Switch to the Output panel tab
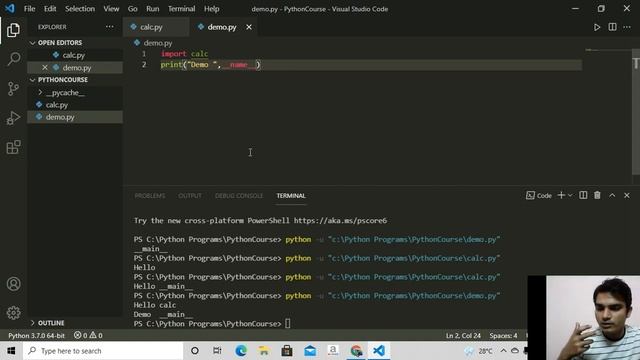640x360 pixels. coord(190,196)
